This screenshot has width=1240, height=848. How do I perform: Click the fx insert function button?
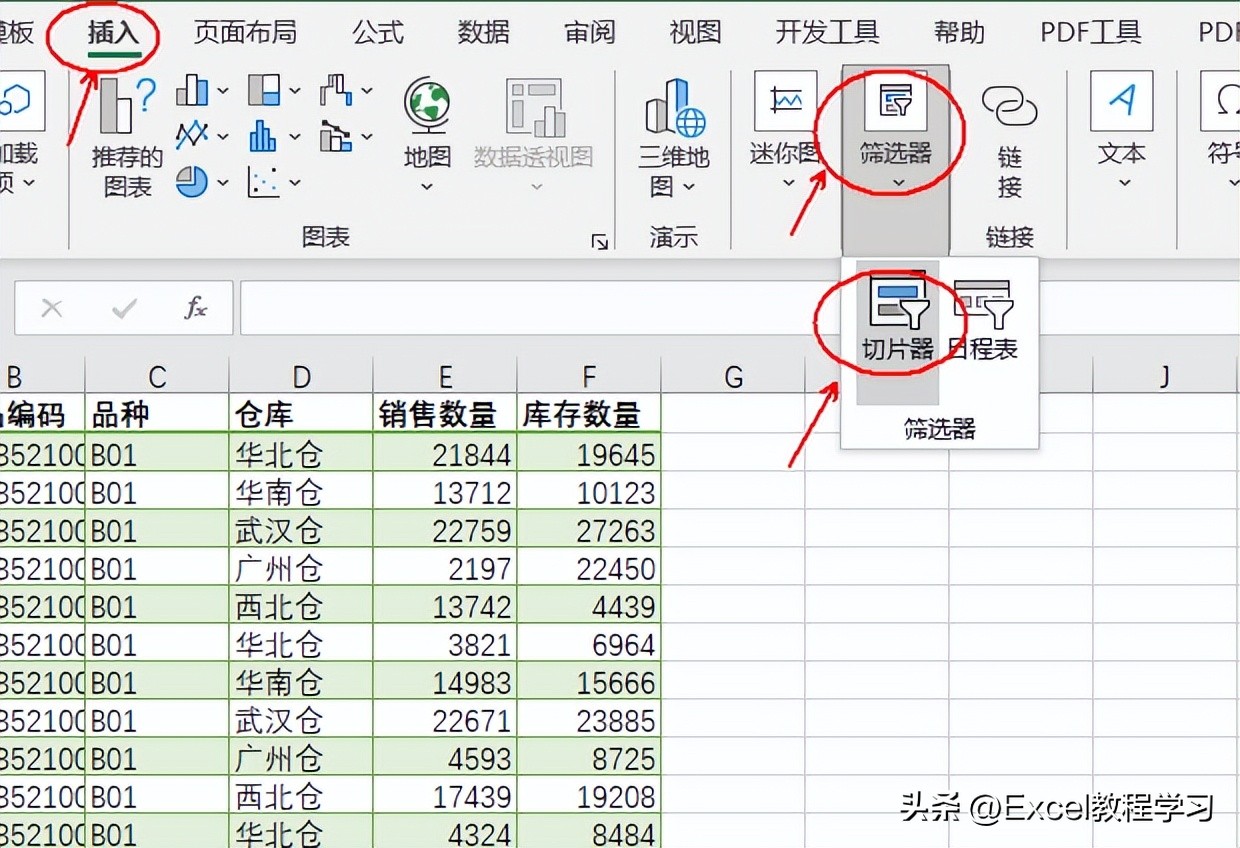coord(195,308)
